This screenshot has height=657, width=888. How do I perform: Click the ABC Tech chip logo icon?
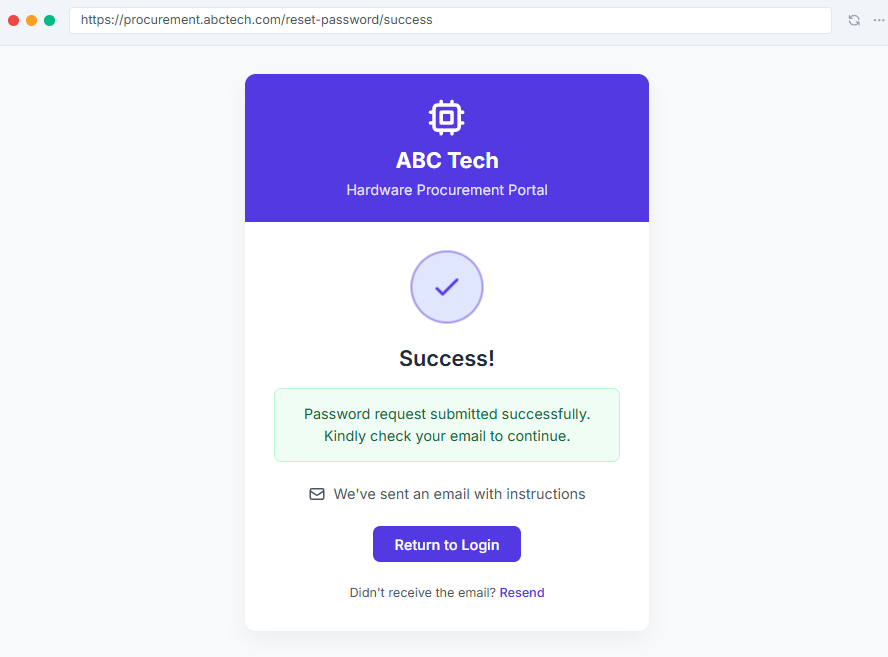tap(446, 118)
